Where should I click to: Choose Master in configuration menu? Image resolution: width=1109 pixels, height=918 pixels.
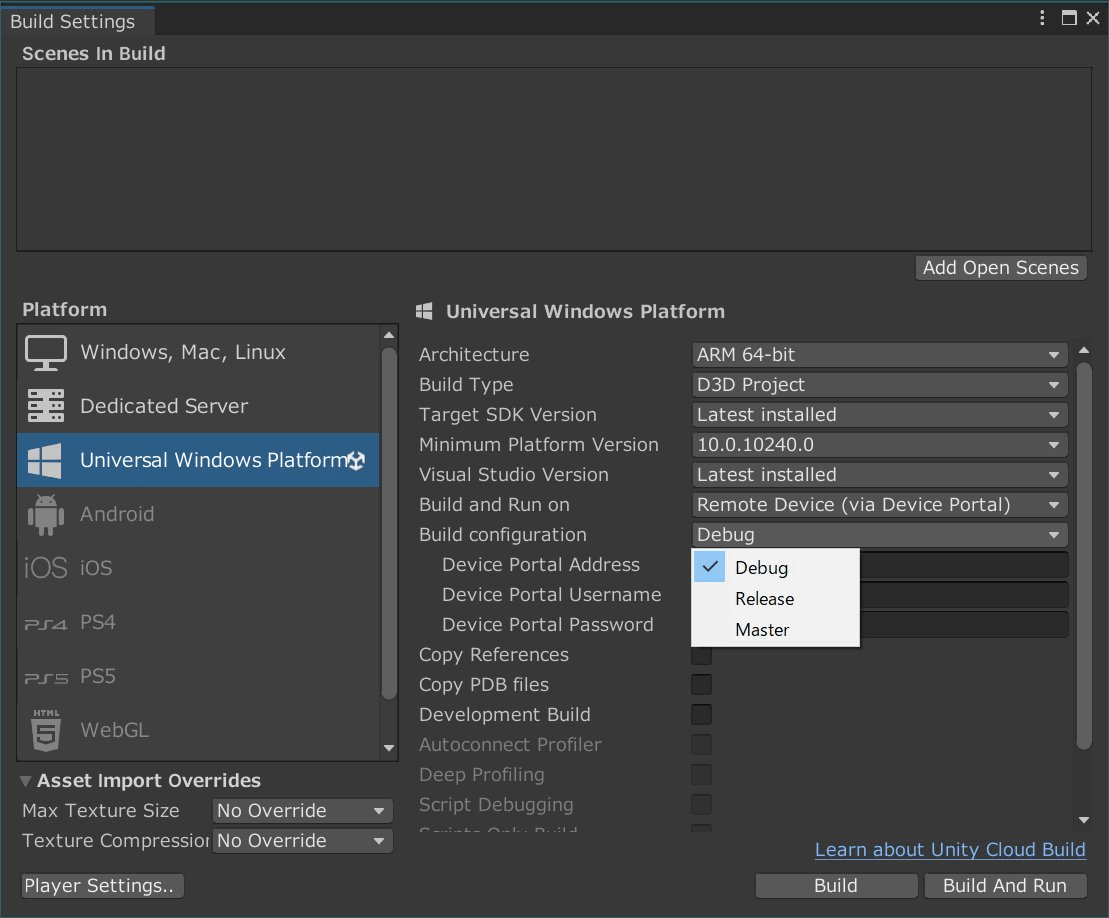tap(776, 630)
